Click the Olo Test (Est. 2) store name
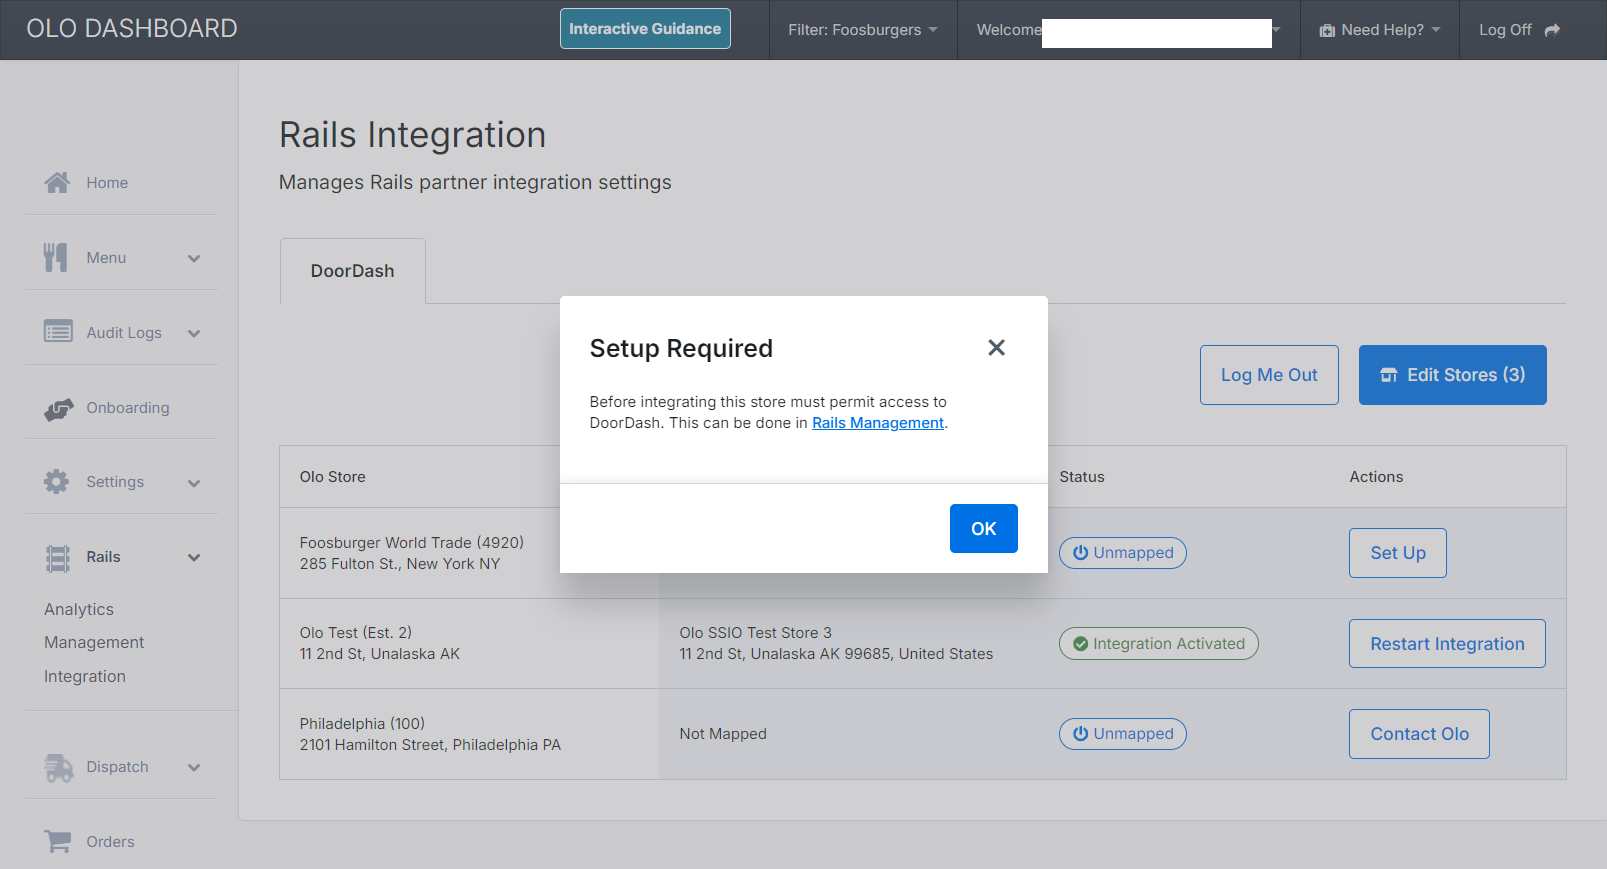The image size is (1607, 869). point(356,633)
